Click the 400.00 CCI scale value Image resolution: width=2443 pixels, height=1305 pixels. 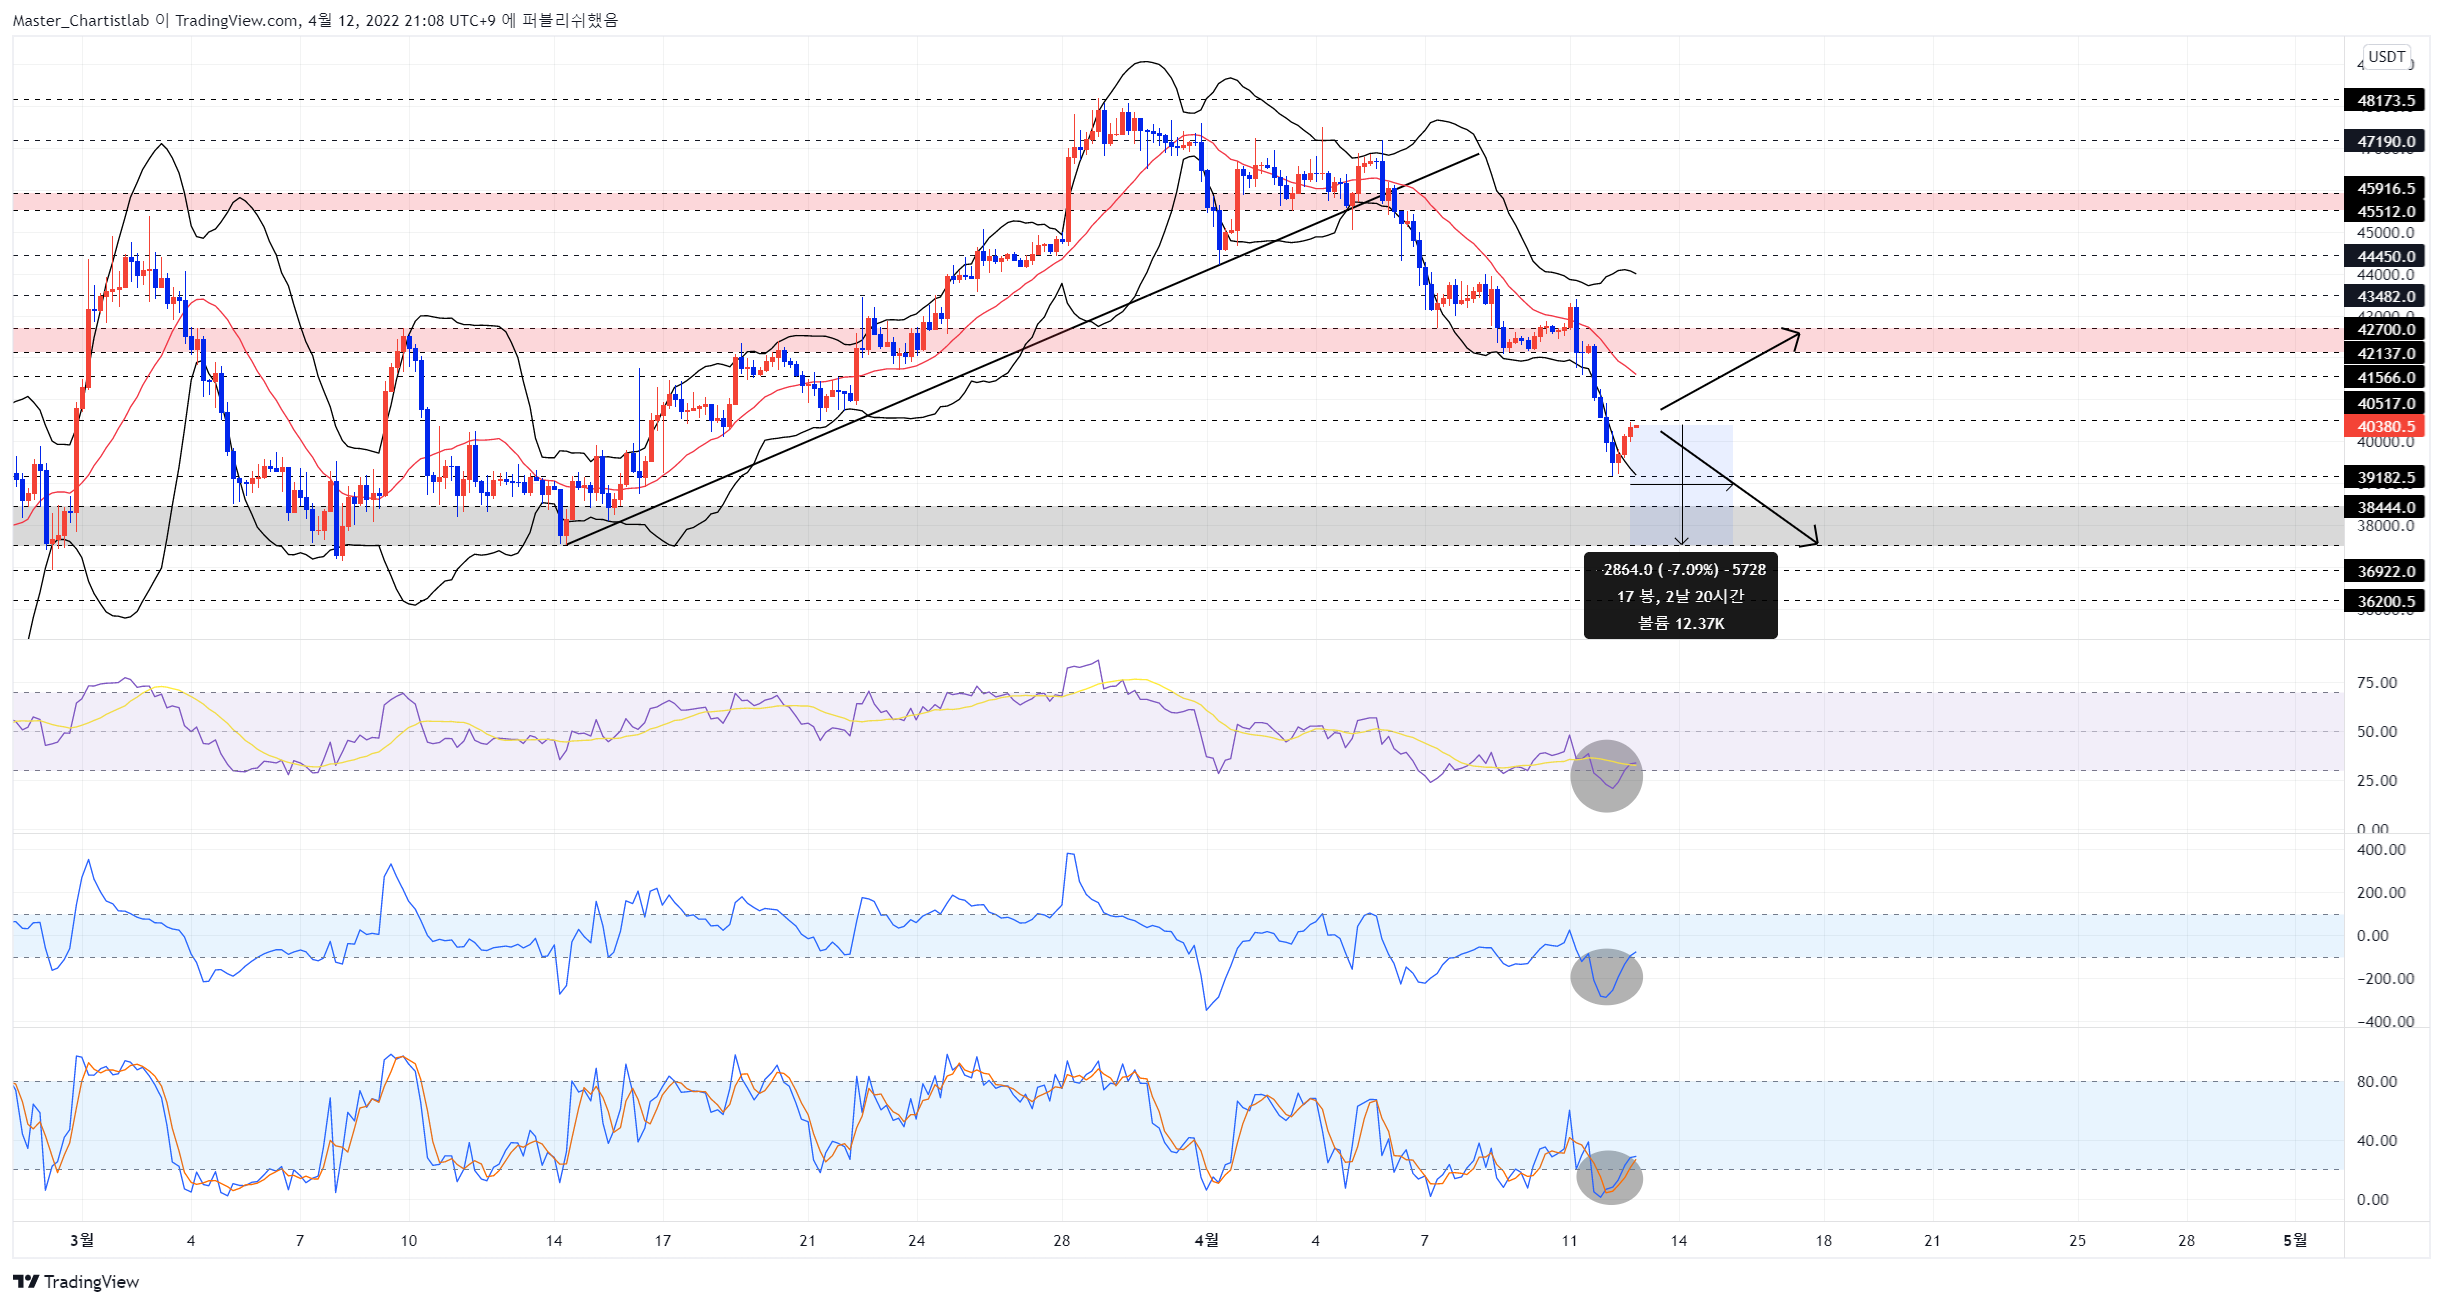click(x=2380, y=849)
